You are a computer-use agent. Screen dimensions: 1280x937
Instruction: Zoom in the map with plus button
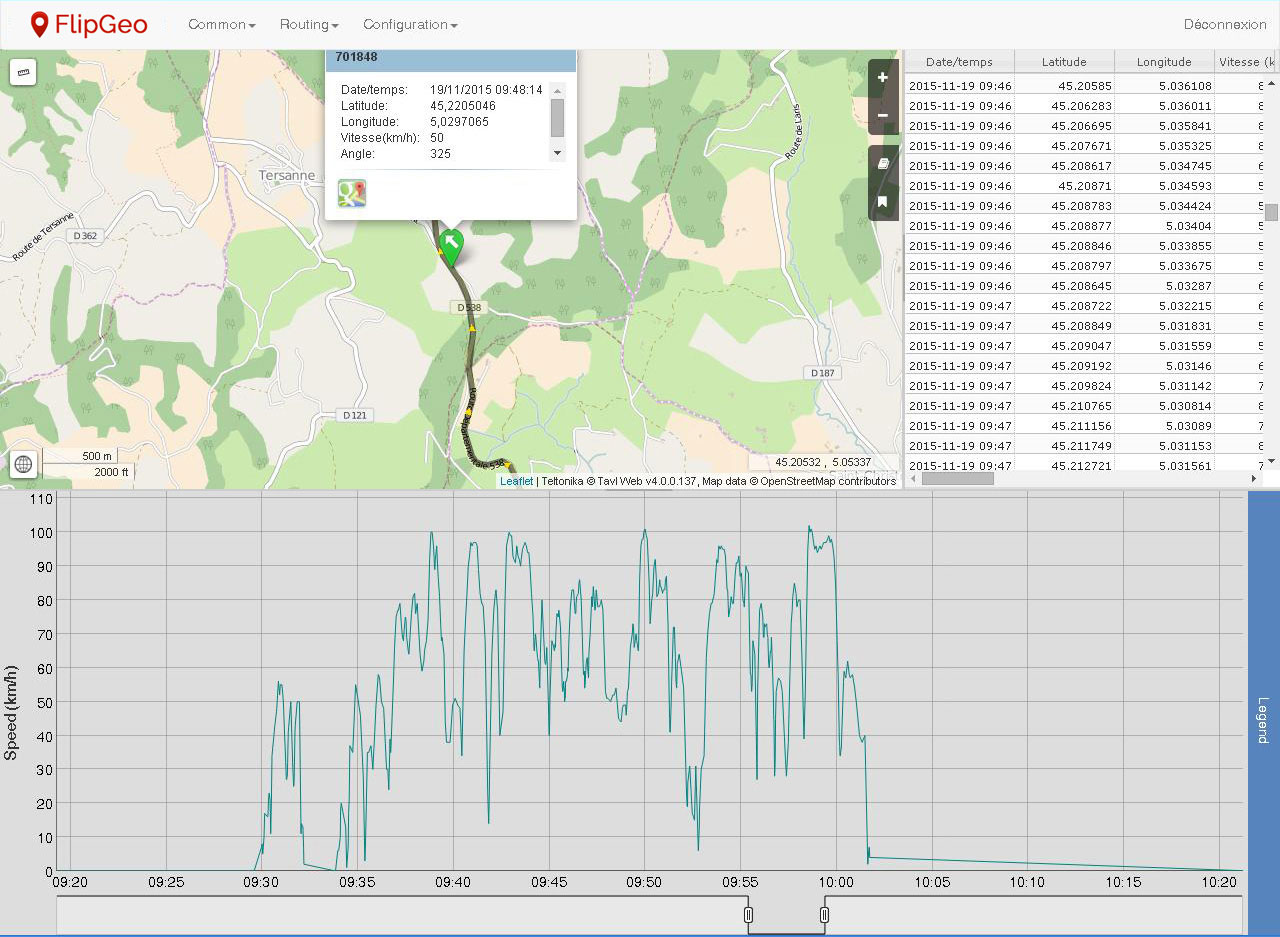(882, 78)
